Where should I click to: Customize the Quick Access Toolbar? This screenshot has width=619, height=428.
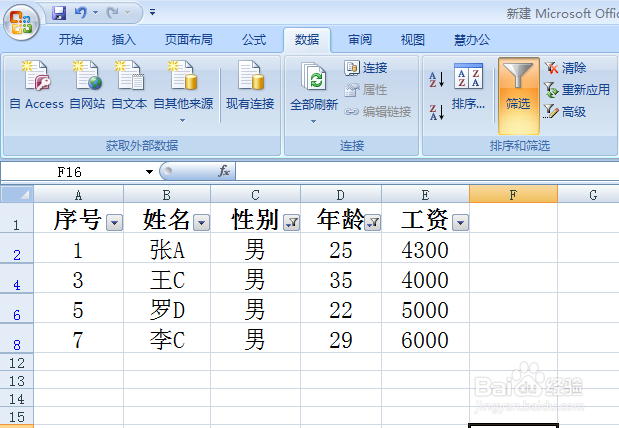[x=152, y=13]
